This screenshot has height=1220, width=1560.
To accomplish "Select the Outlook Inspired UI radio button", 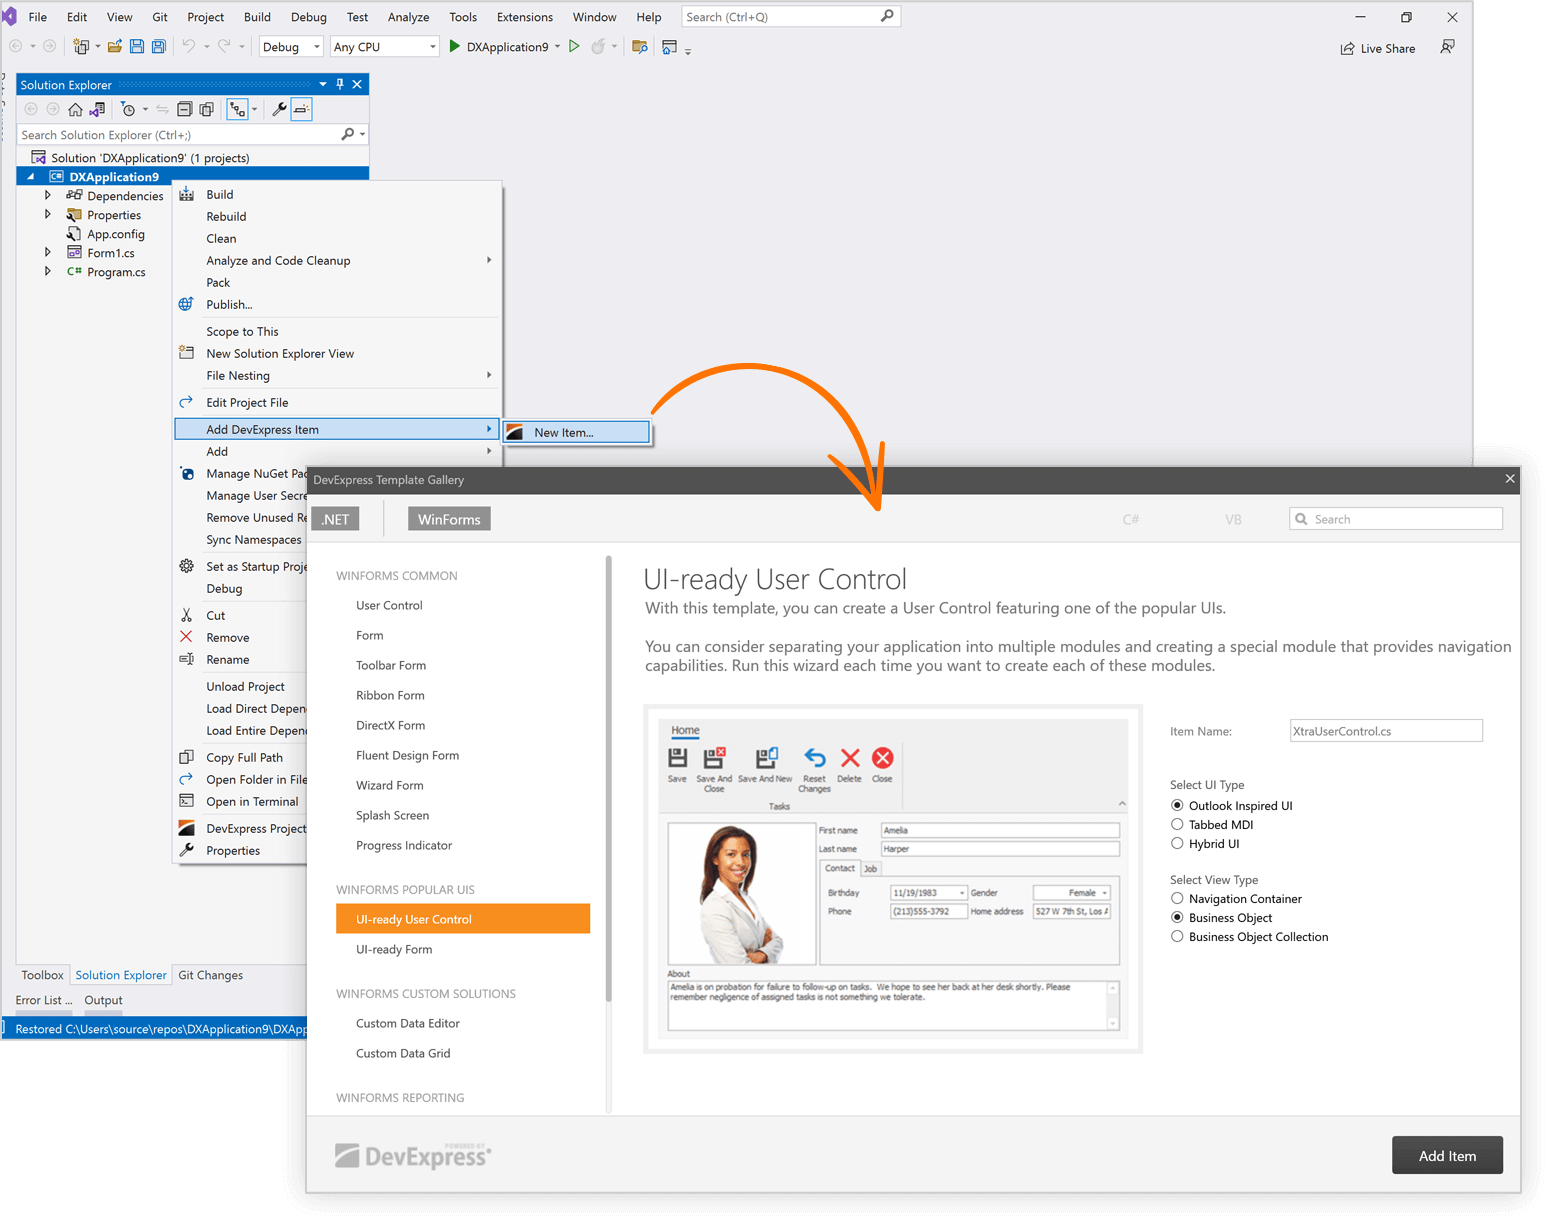I will pos(1177,805).
